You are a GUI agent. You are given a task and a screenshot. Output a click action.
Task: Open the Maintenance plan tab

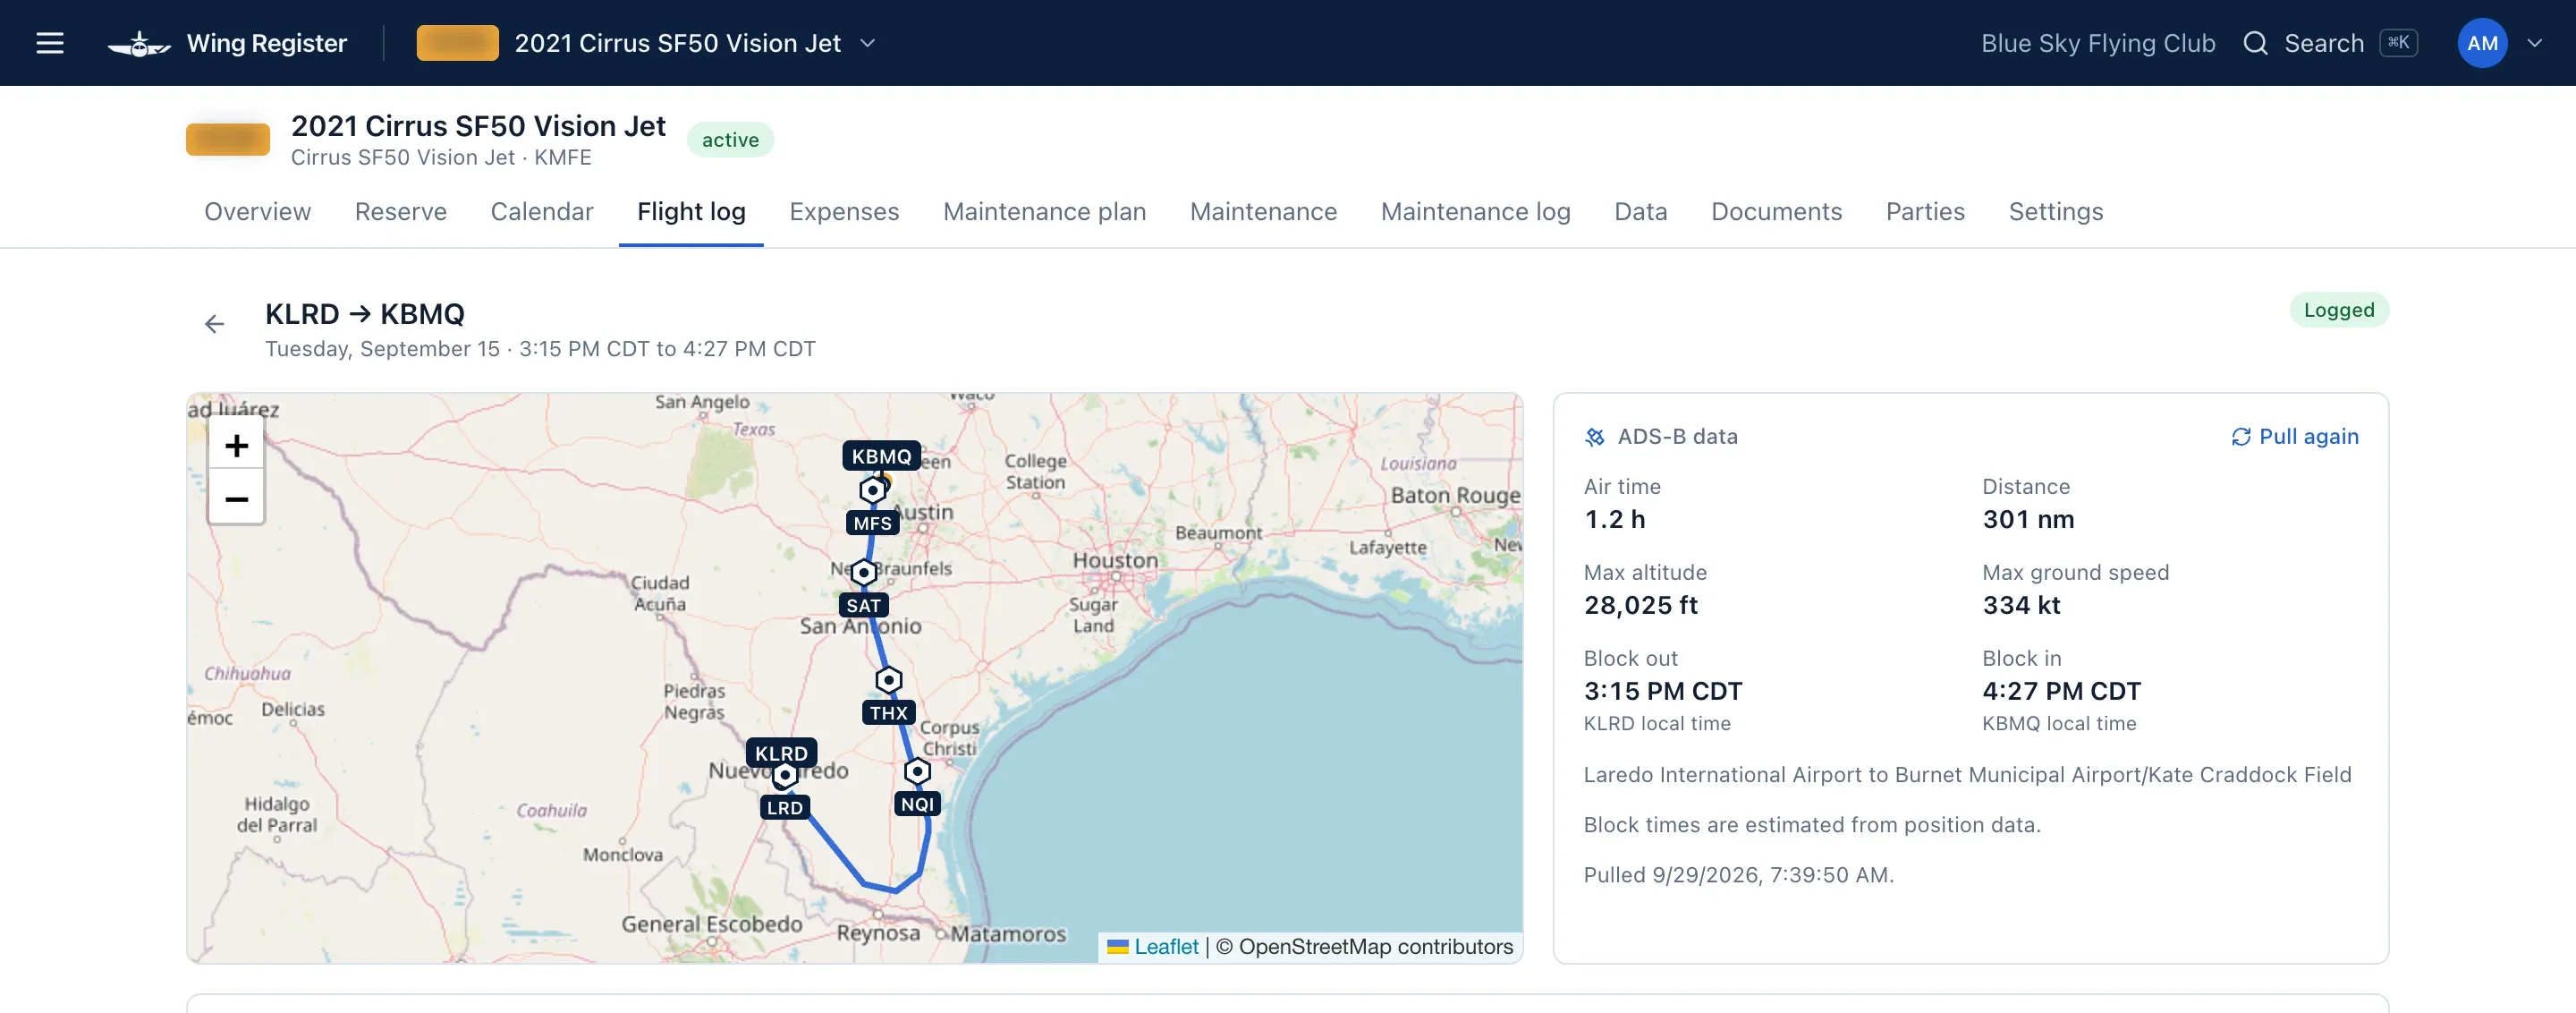1044,212
